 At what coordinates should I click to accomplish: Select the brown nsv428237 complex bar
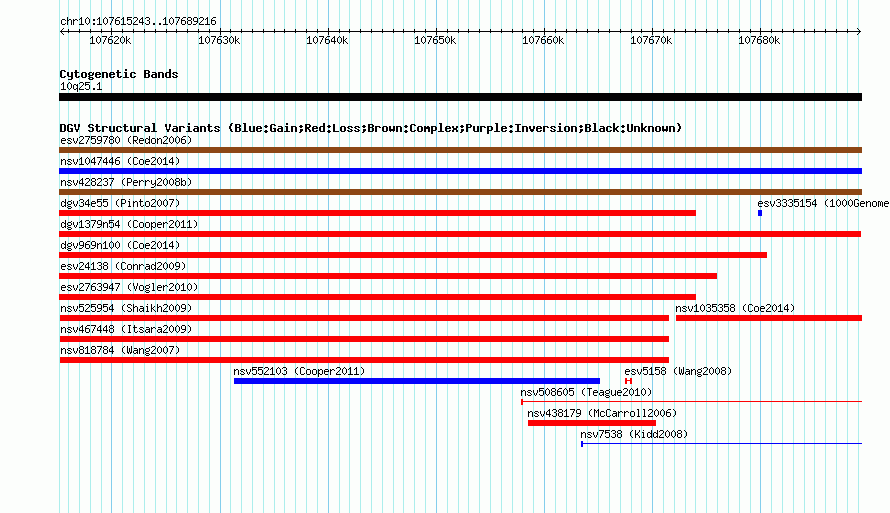460,192
